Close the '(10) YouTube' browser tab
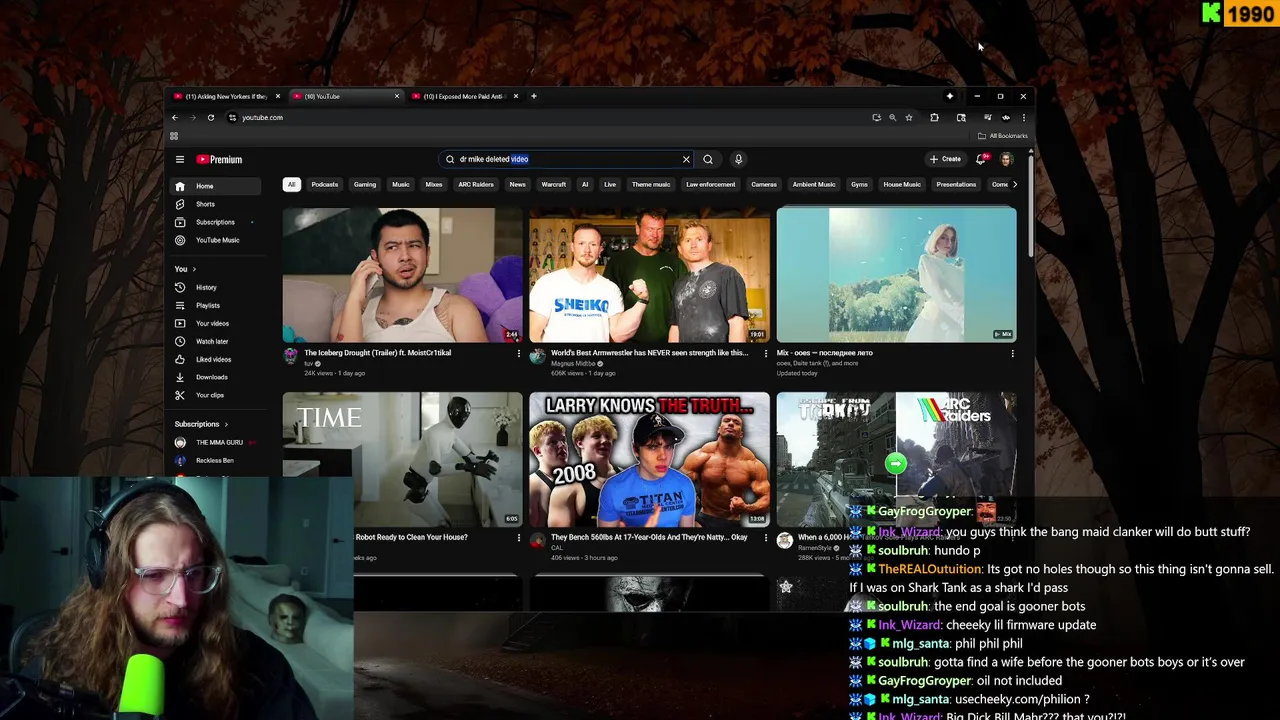Image resolution: width=1280 pixels, height=720 pixels. pos(397,96)
